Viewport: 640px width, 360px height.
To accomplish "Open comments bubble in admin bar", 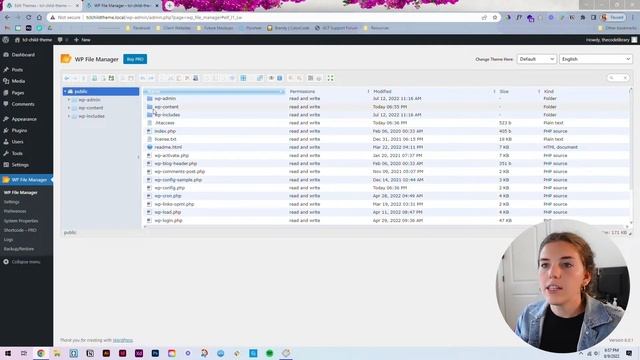I will [x=60, y=40].
